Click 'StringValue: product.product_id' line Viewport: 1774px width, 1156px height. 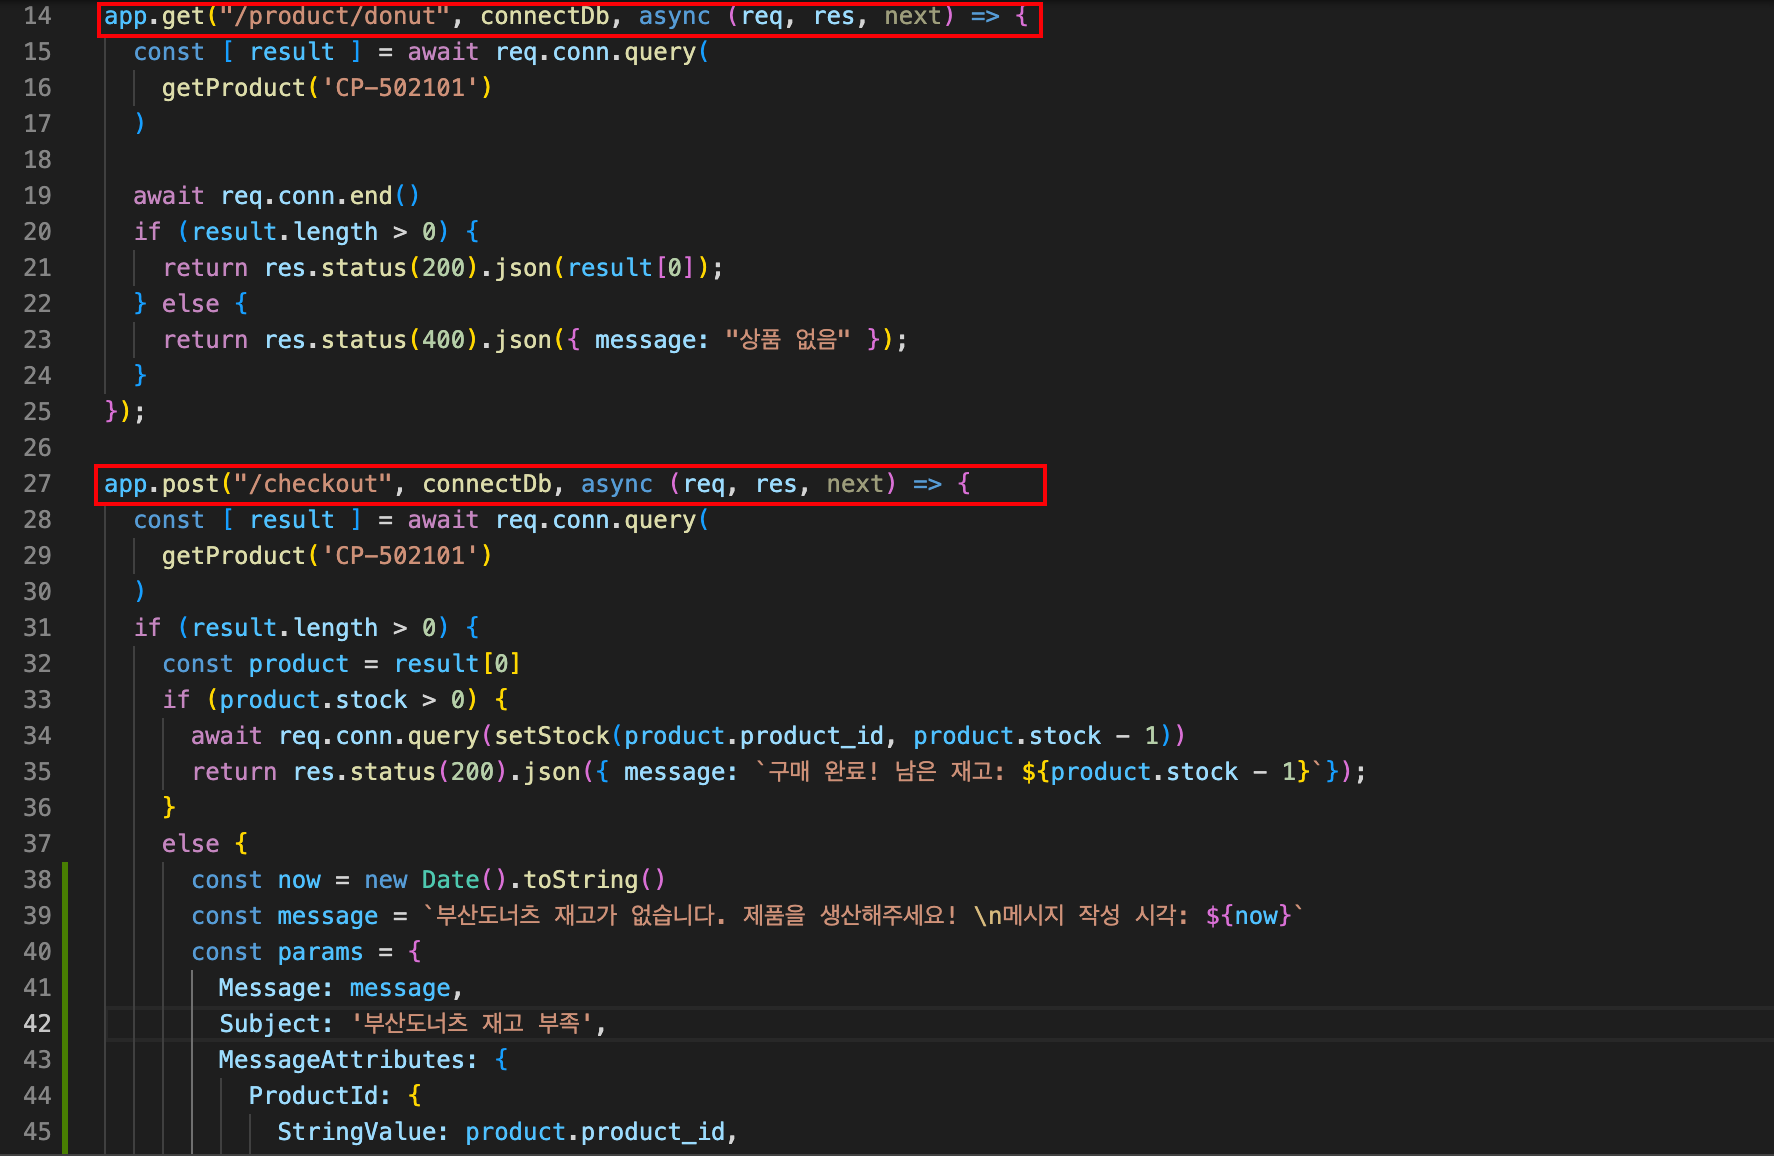[507, 1132]
